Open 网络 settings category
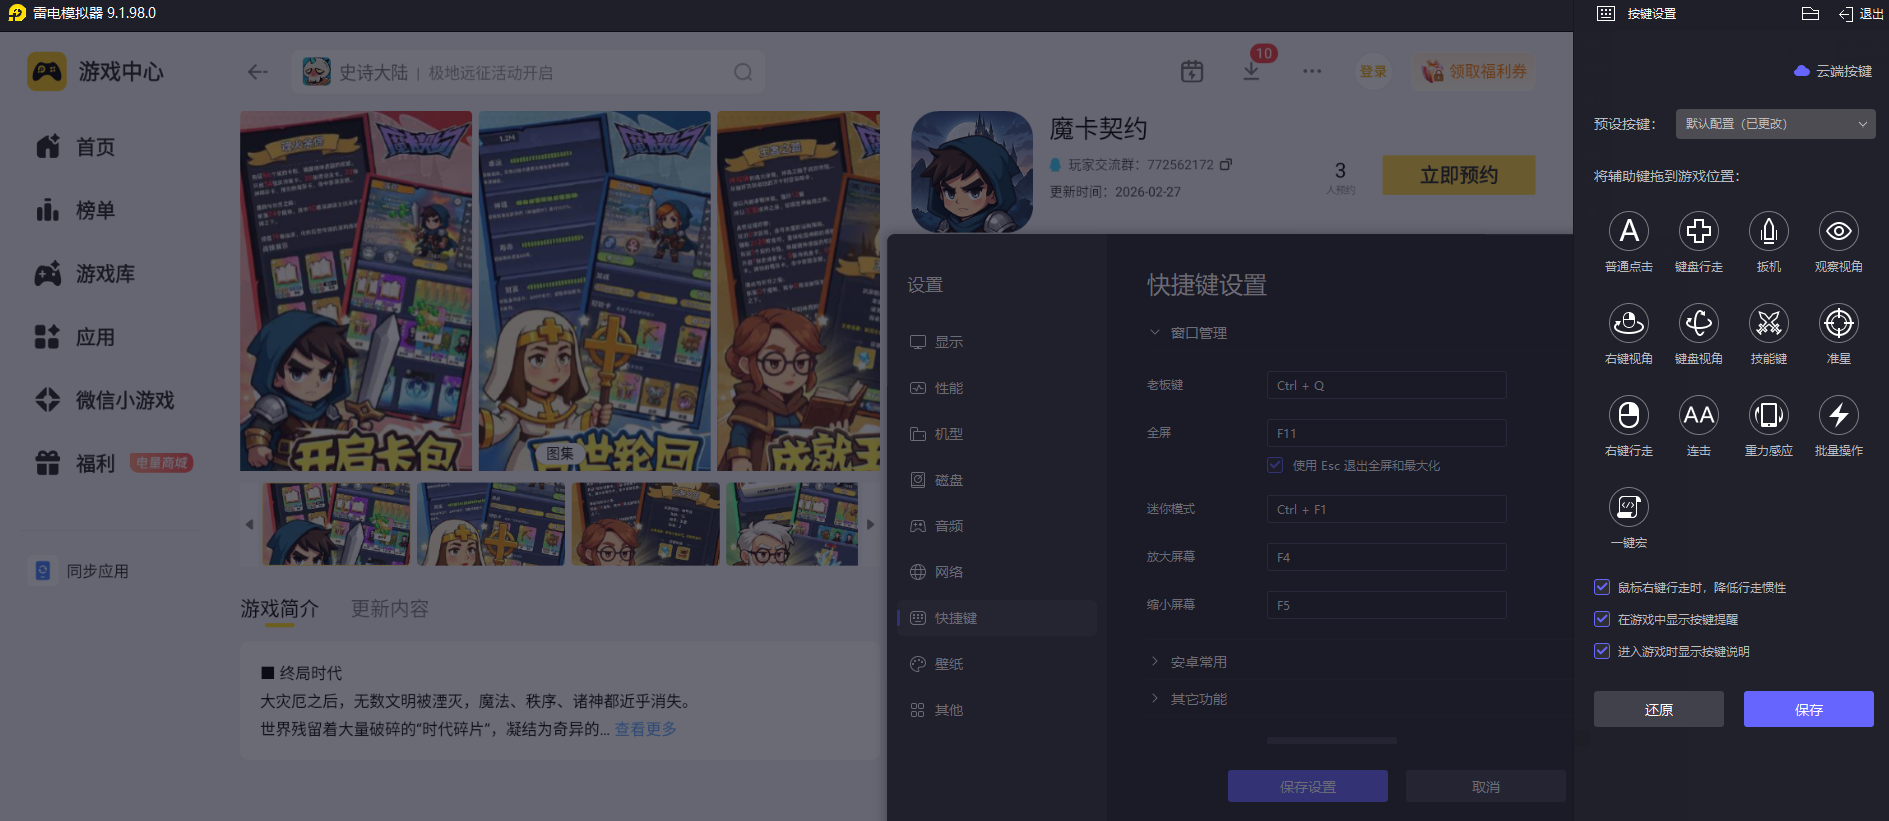 [x=997, y=572]
